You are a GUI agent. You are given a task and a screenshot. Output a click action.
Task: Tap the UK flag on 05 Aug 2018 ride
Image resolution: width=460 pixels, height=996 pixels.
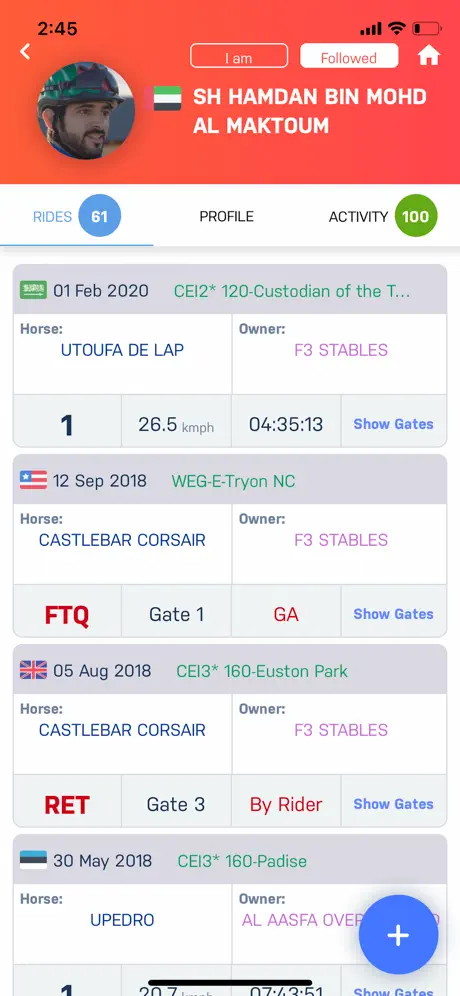click(34, 670)
